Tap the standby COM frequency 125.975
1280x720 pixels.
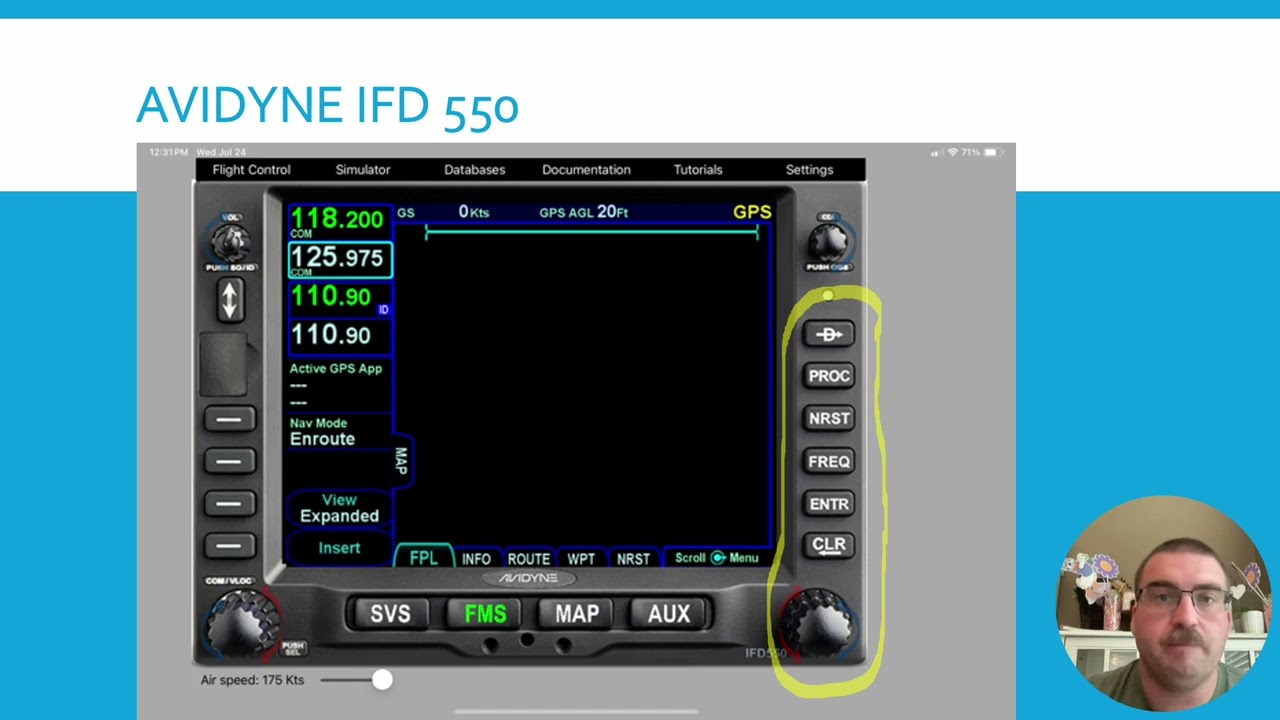pos(340,260)
